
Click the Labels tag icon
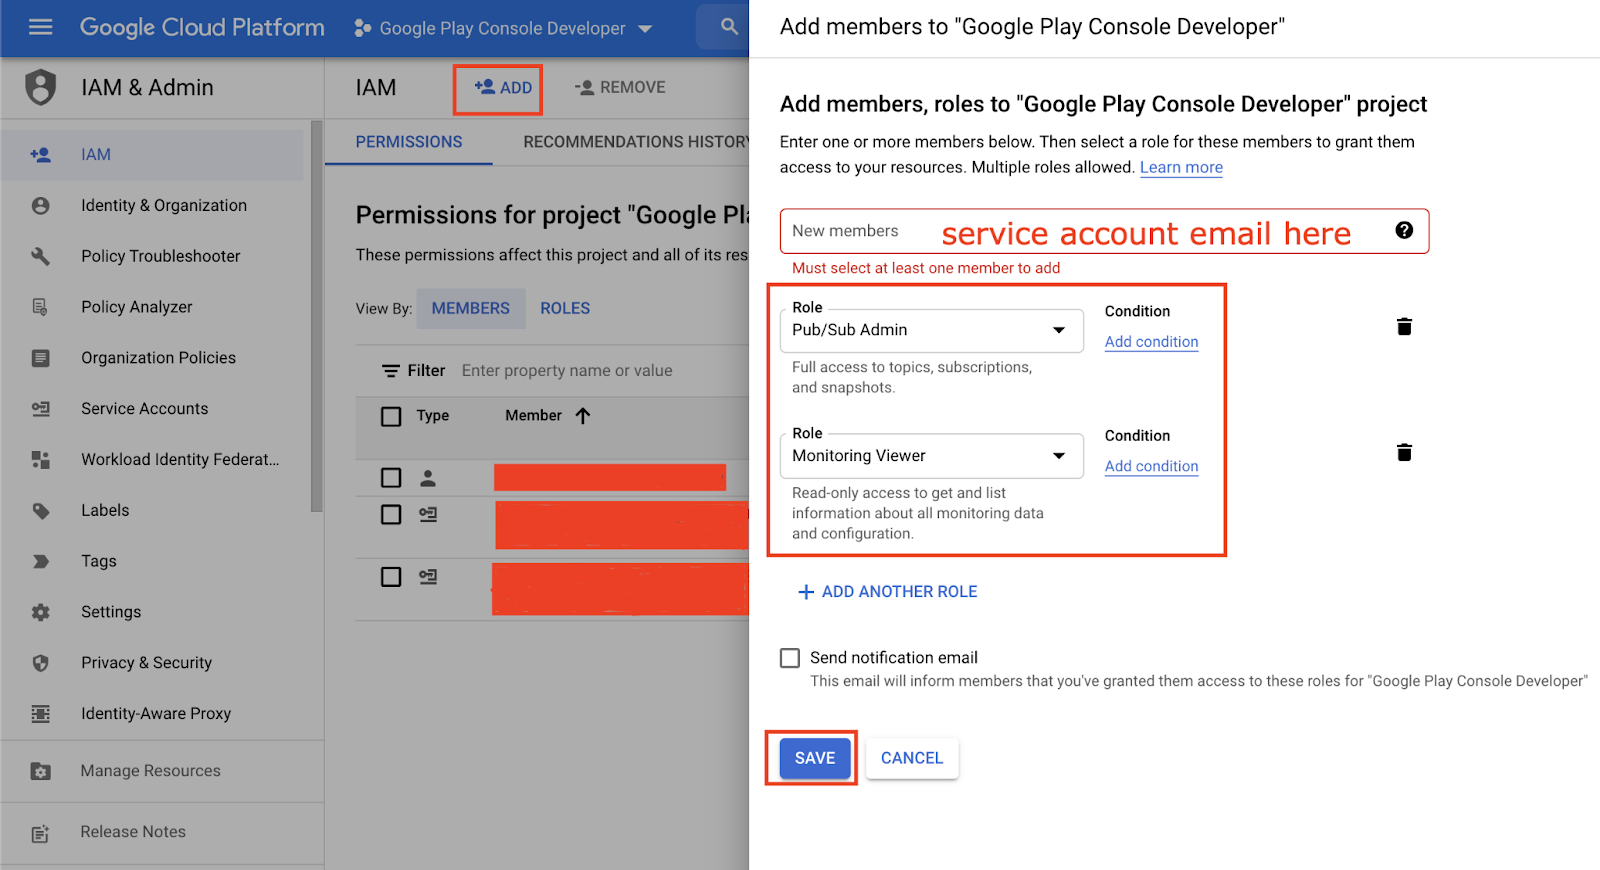40,511
